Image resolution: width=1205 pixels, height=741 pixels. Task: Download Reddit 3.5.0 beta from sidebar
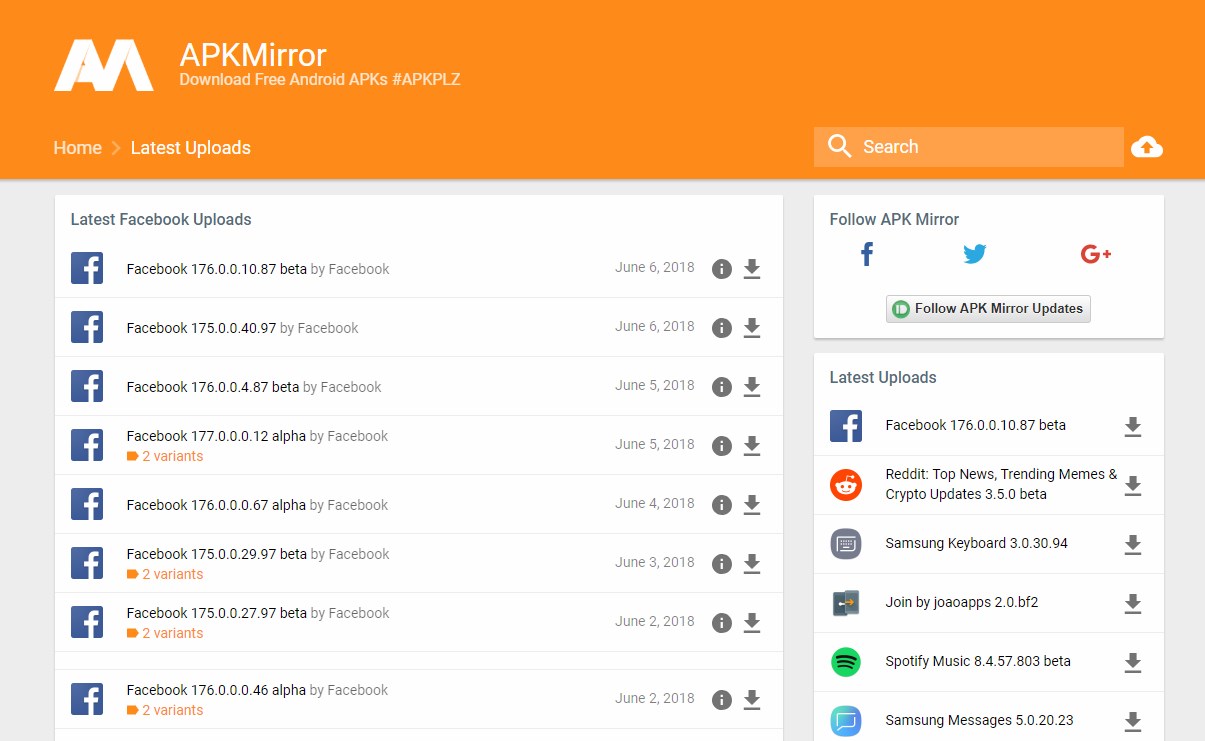click(x=1133, y=486)
